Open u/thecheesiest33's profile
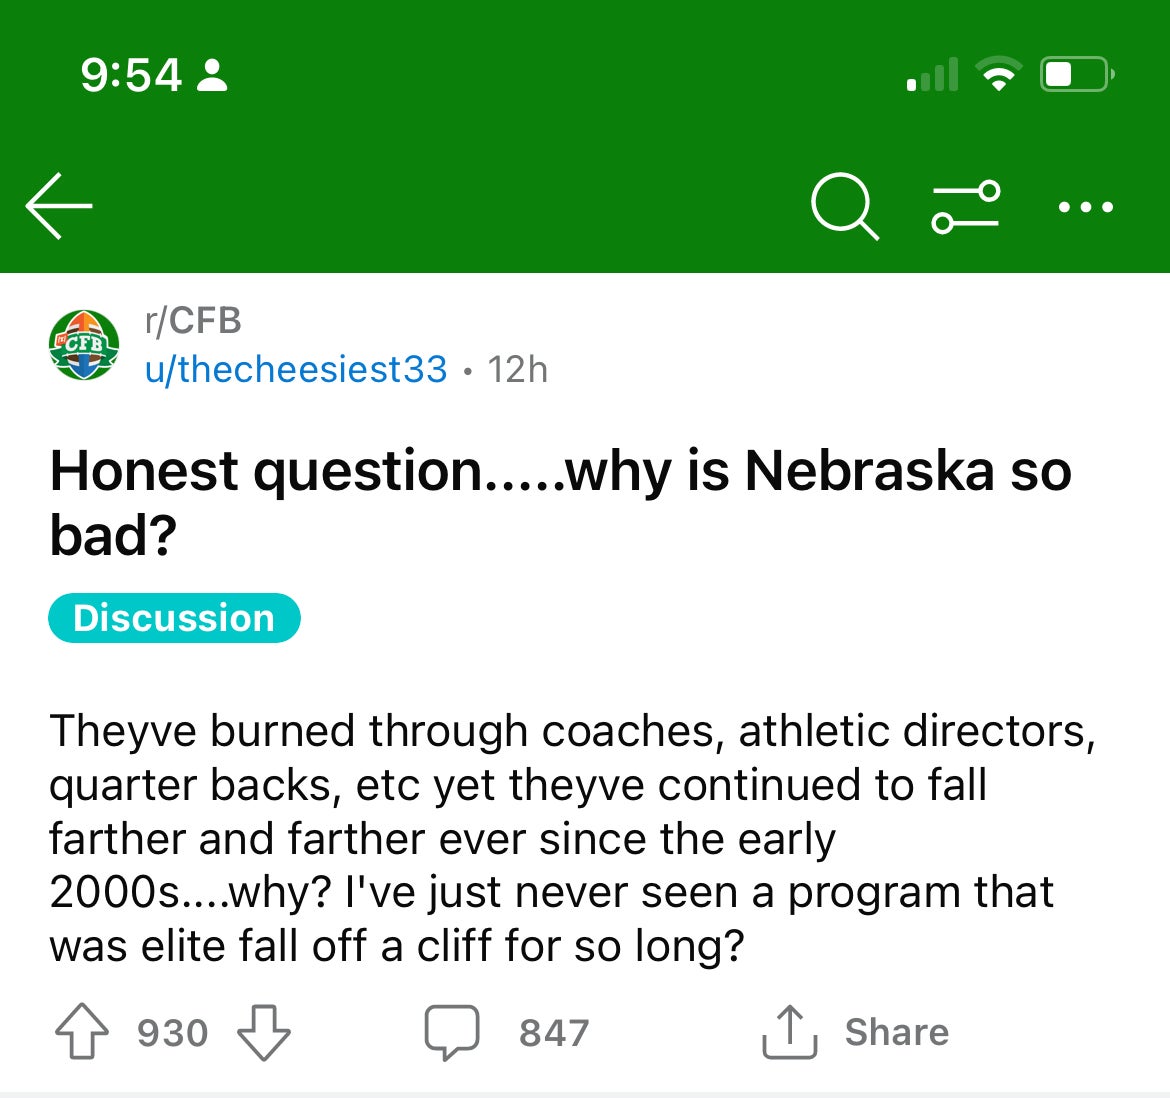 coord(296,369)
